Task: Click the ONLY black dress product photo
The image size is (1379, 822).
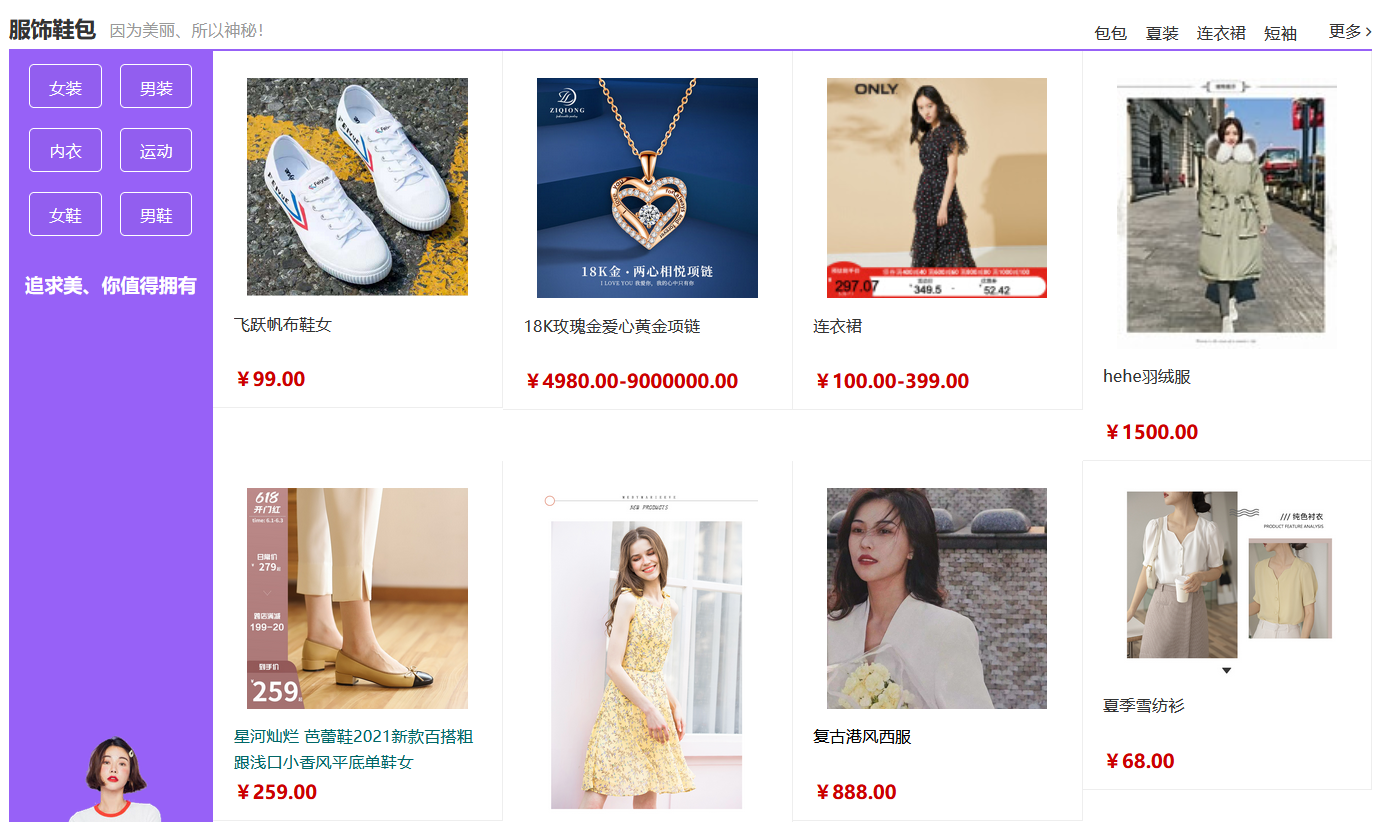Action: coord(937,188)
